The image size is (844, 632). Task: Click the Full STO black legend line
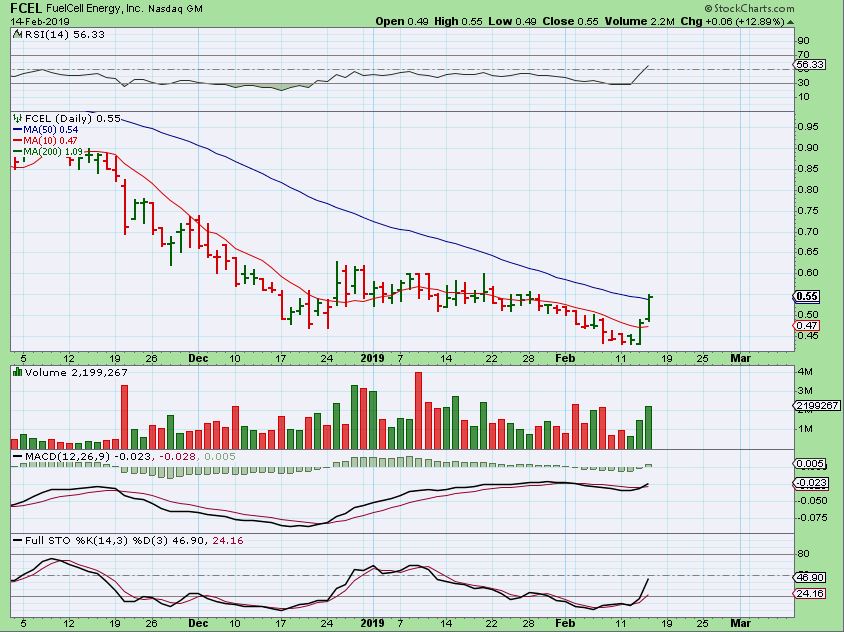pos(17,540)
